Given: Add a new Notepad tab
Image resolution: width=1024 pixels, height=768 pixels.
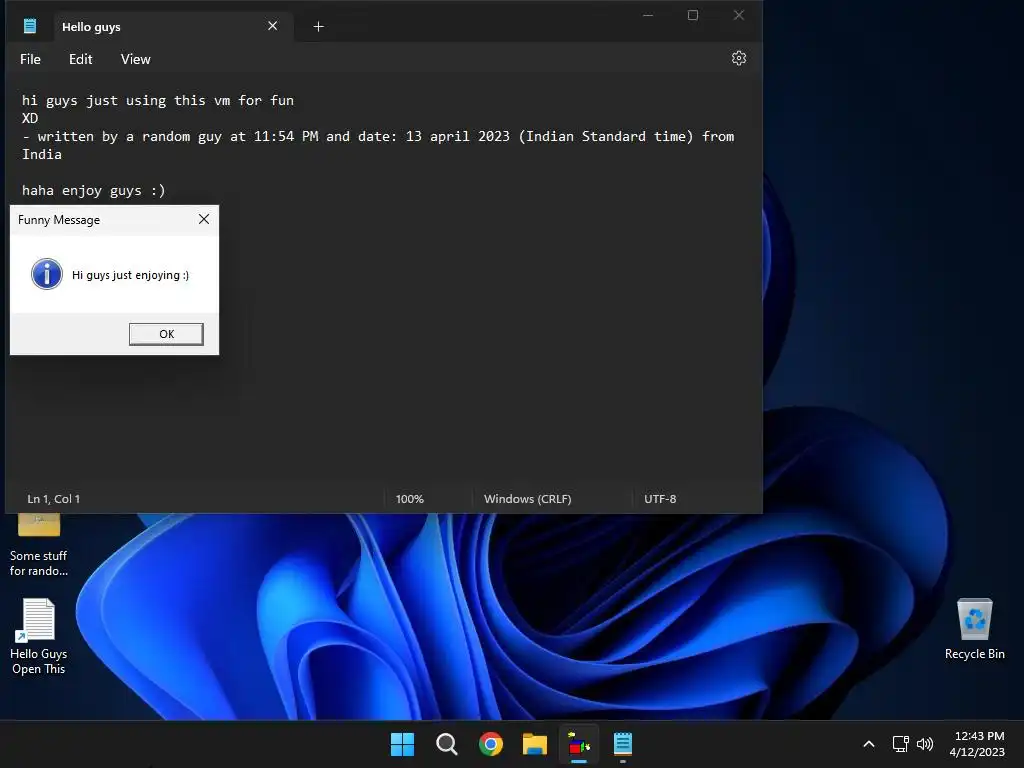Looking at the screenshot, I should (x=318, y=27).
